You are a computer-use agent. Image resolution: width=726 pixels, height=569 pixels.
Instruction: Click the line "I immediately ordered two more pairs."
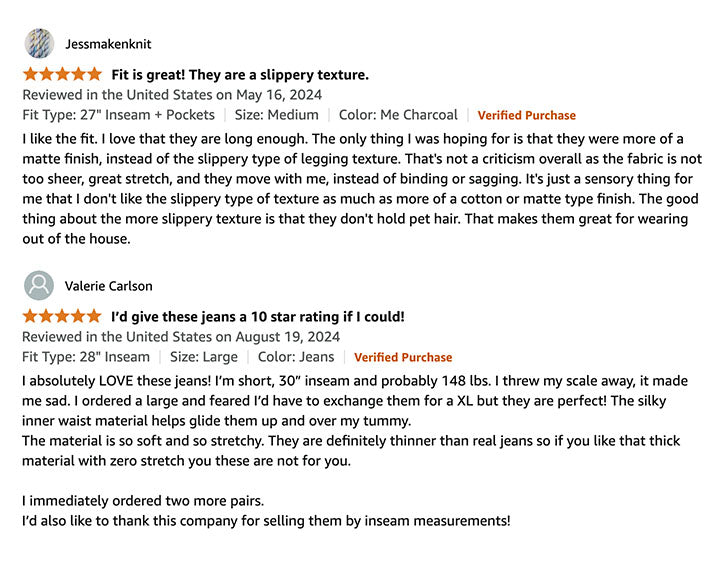[145, 500]
